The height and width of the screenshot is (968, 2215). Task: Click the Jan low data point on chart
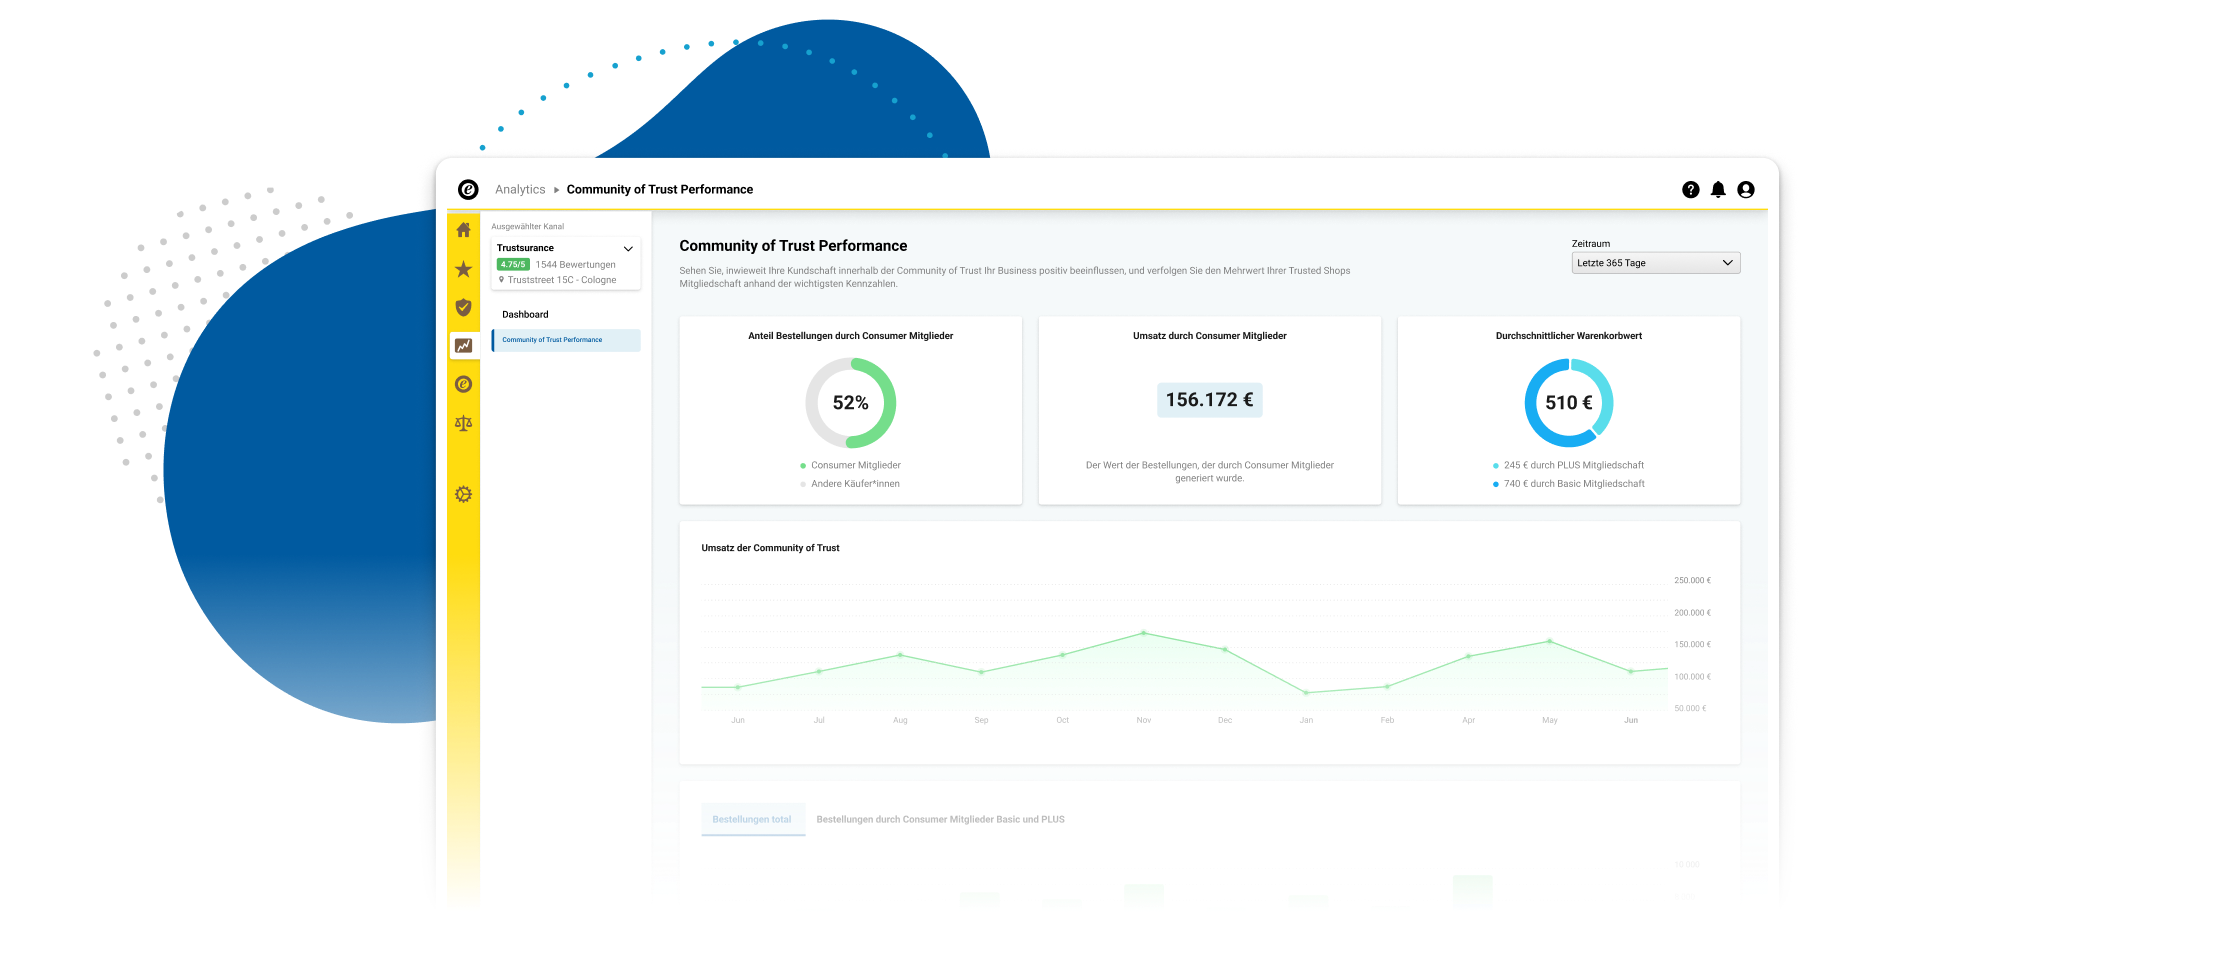click(1306, 692)
